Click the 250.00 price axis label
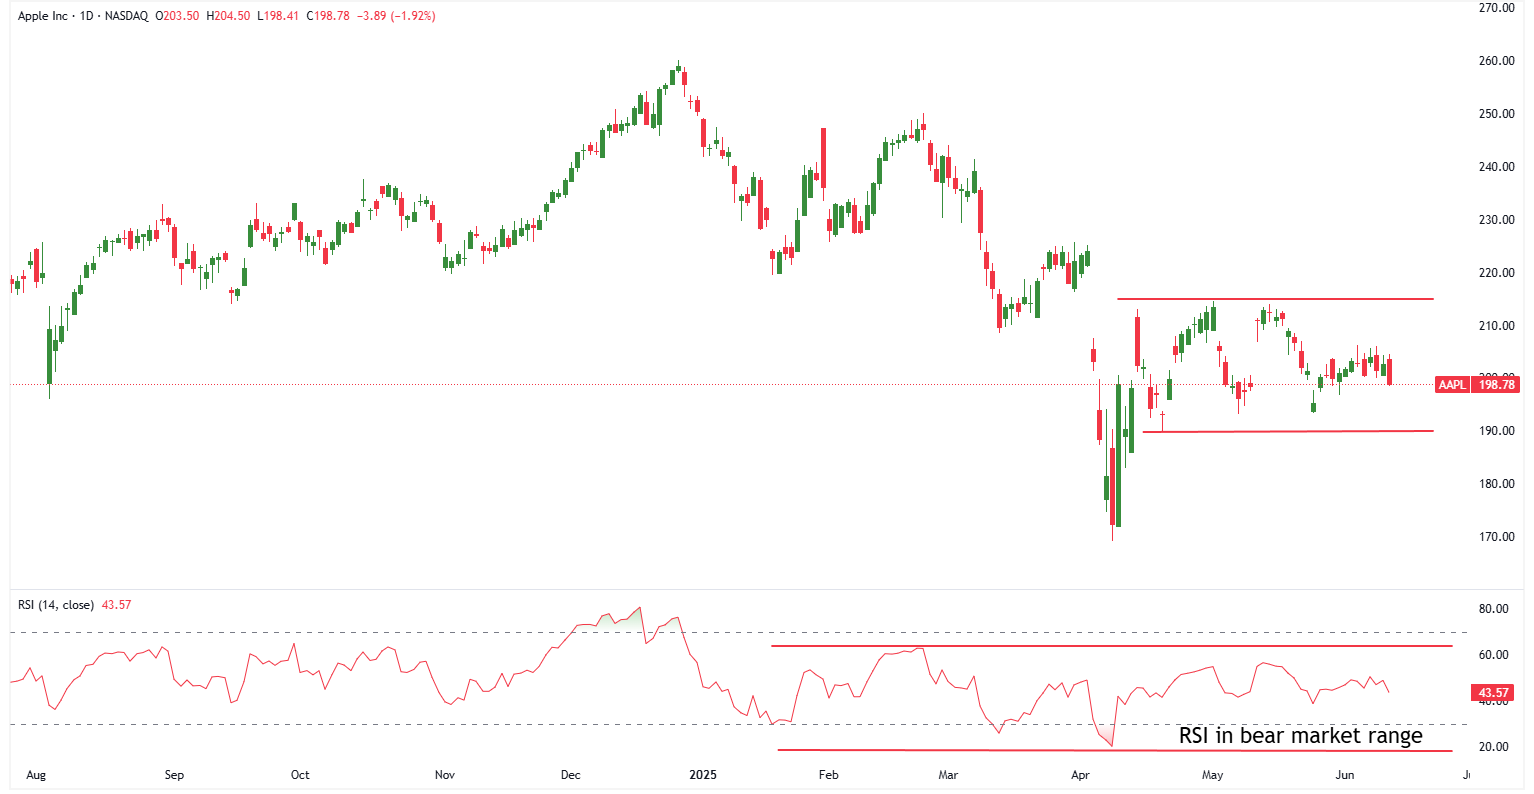This screenshot has height=794, width=1534. point(1497,114)
